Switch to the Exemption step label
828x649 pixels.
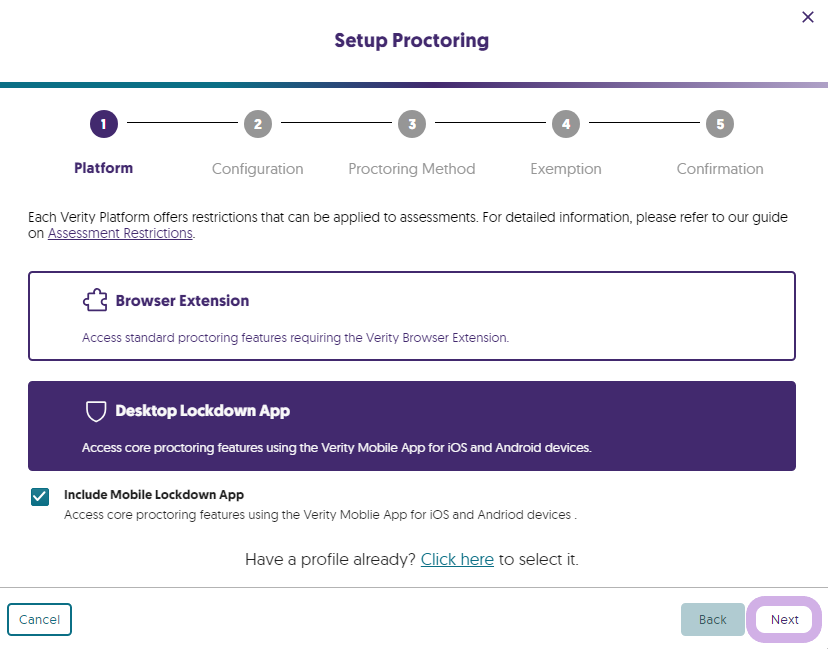565,168
